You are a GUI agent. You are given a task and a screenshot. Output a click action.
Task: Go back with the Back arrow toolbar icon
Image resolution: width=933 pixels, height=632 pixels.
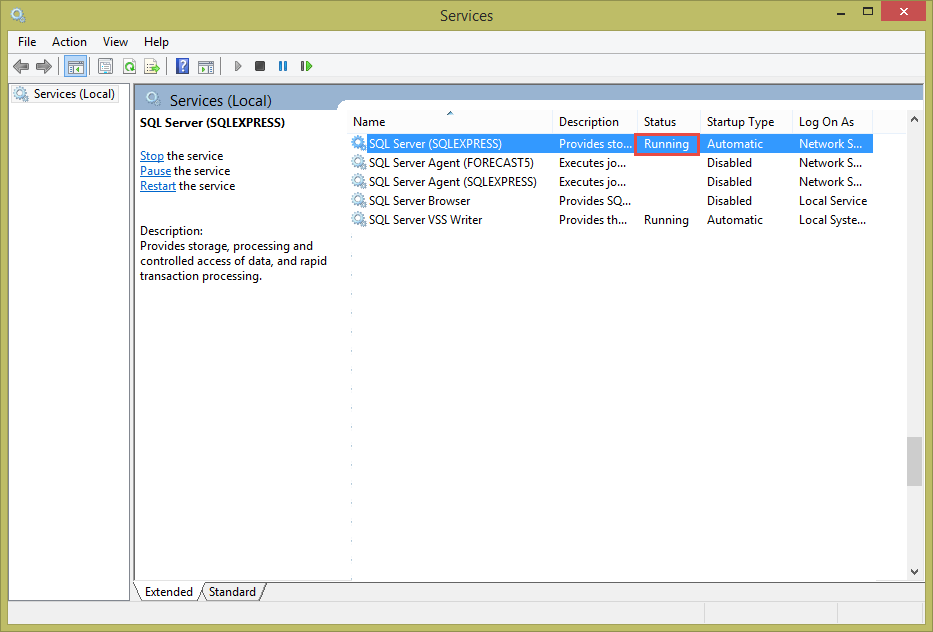[x=21, y=66]
